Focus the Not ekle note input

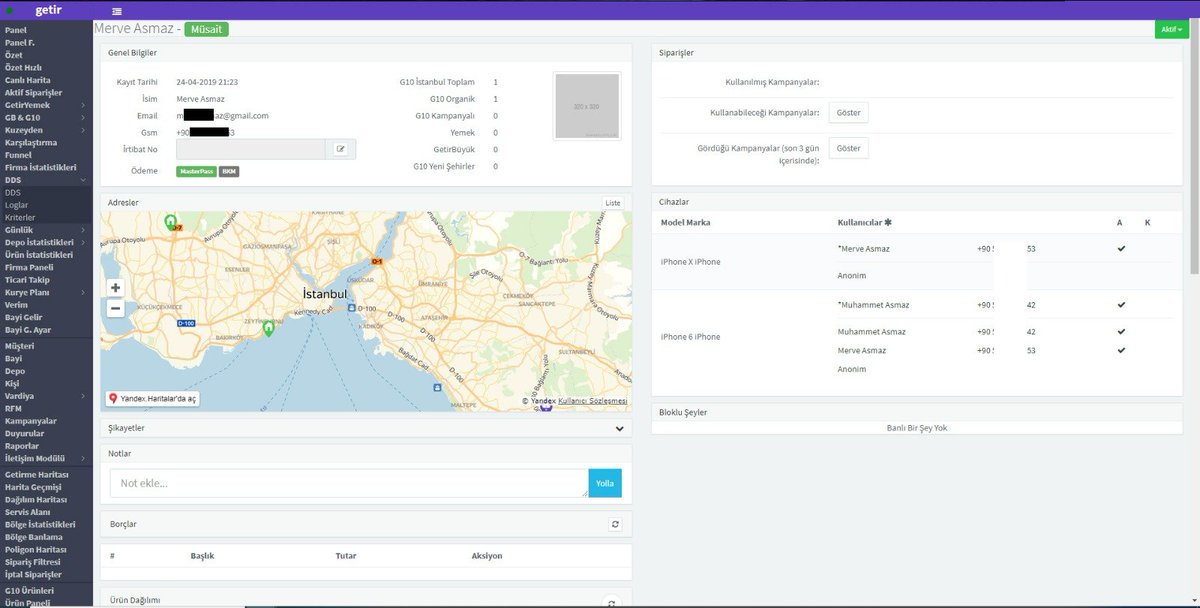[349, 483]
